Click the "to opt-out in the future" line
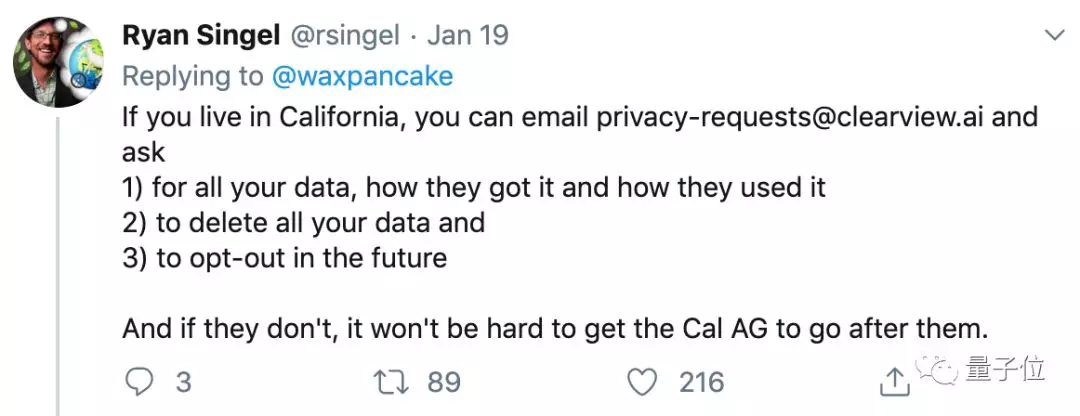This screenshot has width=1080, height=416. (x=284, y=257)
